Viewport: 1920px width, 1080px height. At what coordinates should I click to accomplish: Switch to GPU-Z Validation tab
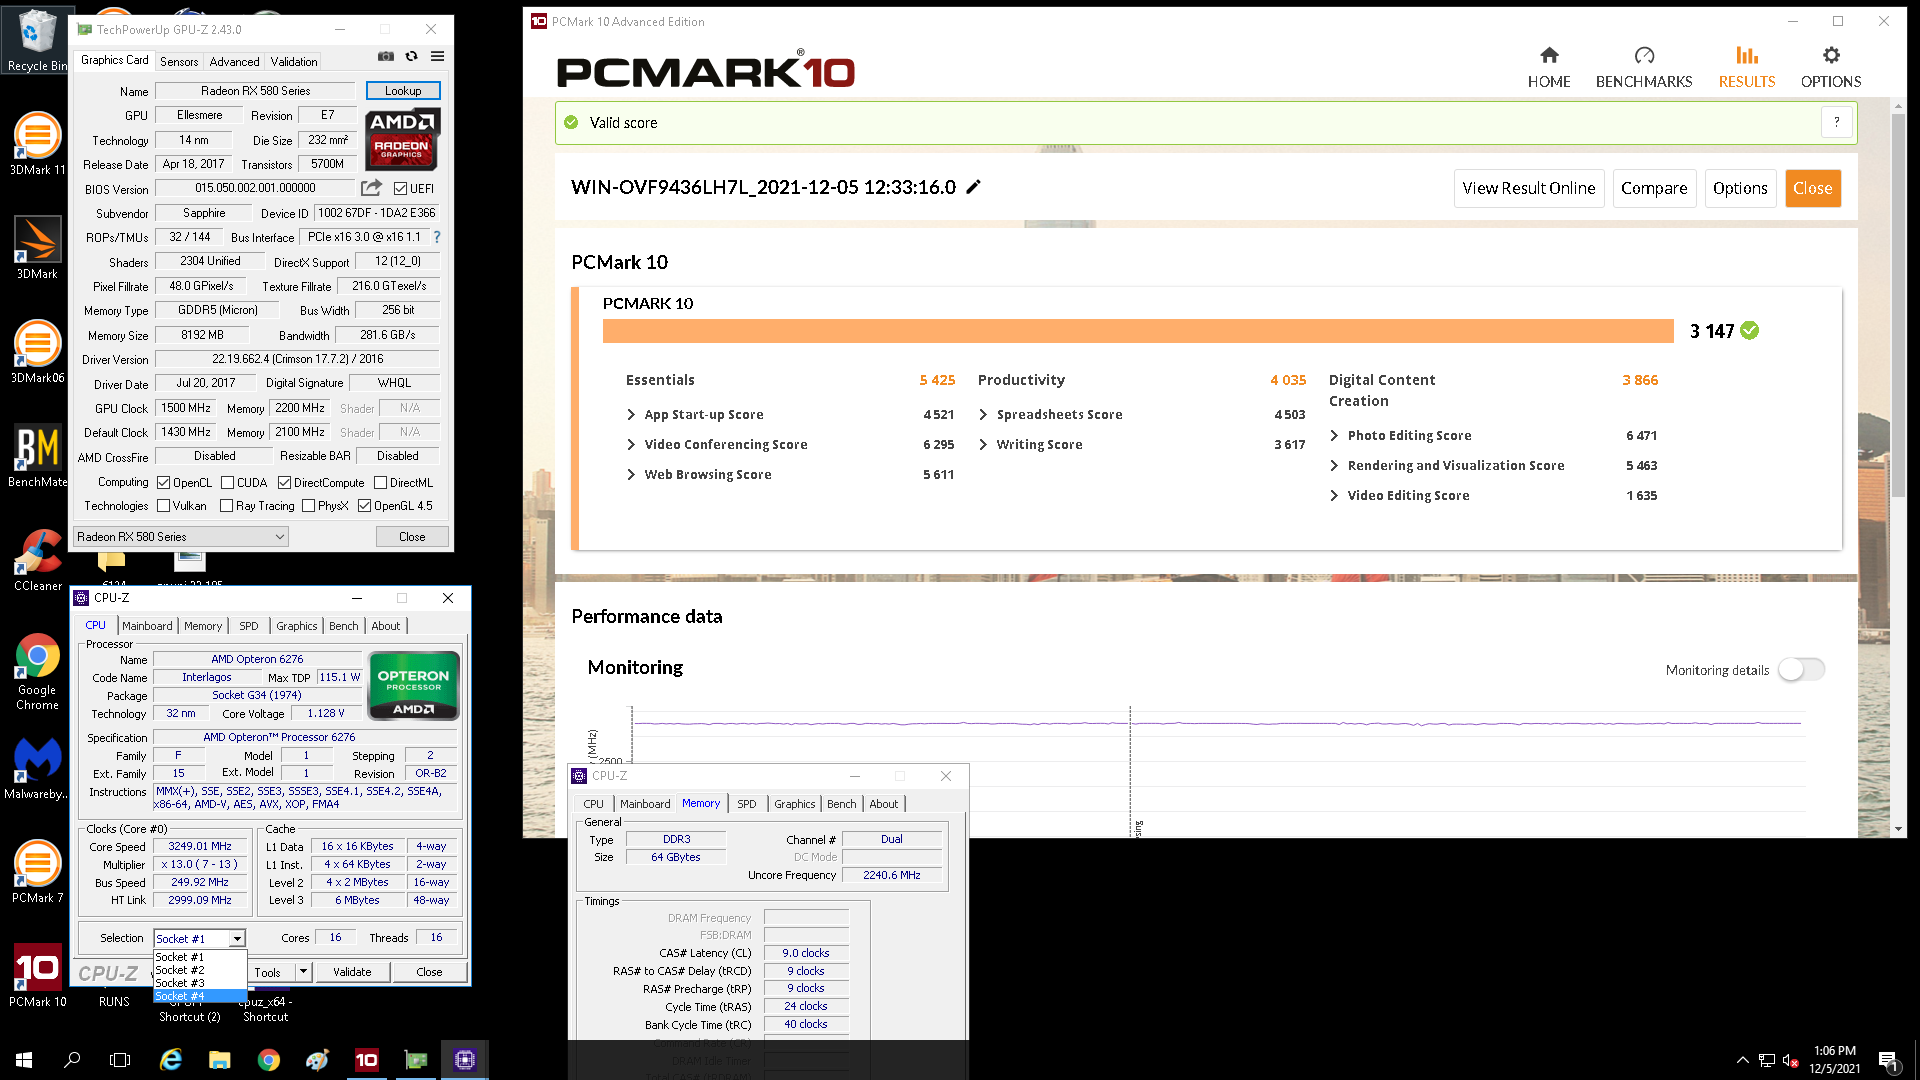point(294,61)
